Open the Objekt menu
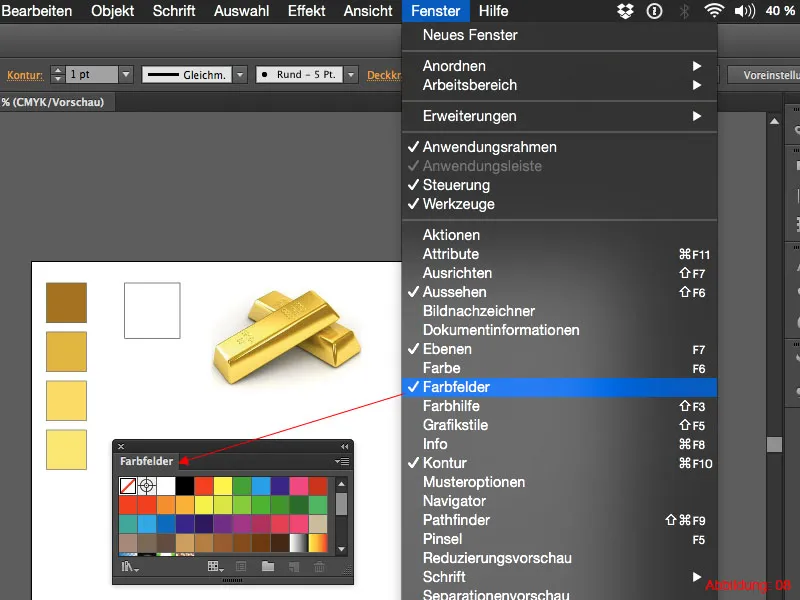This screenshot has height=600, width=800. (x=112, y=11)
